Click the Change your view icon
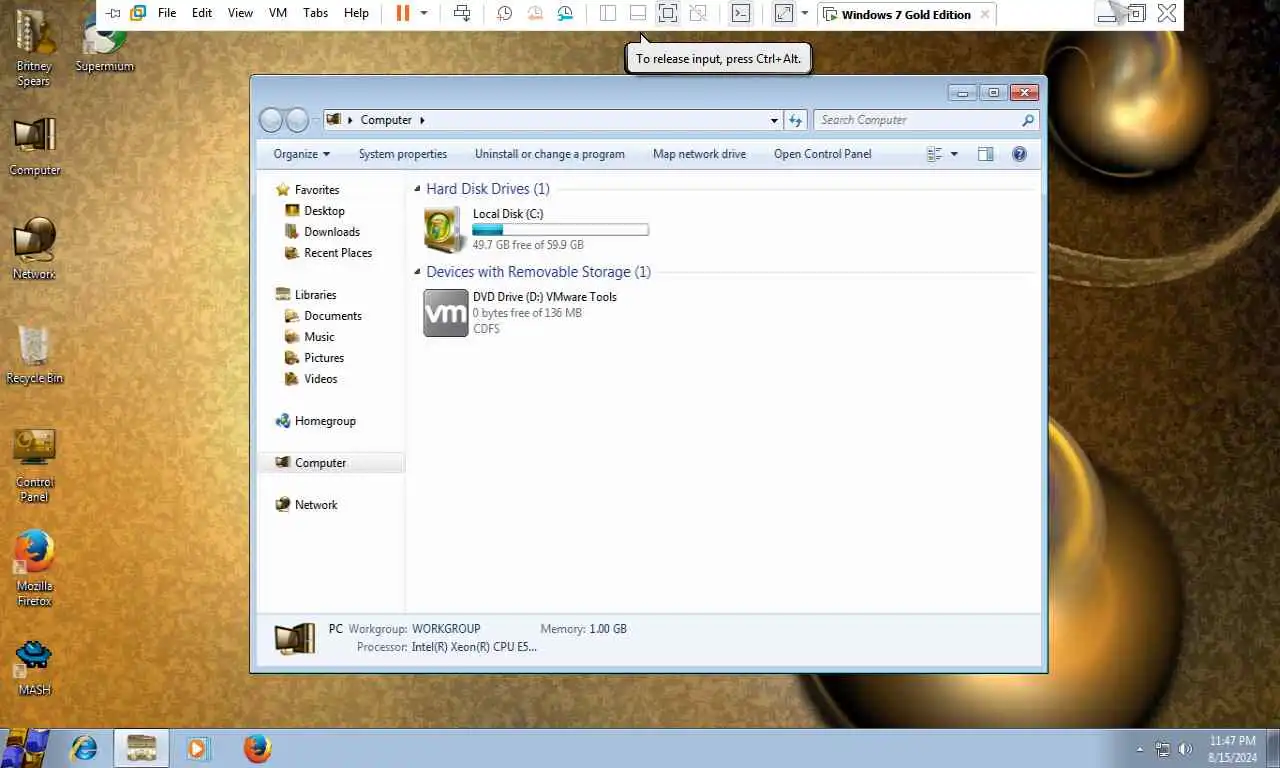The height and width of the screenshot is (768, 1280). pyautogui.click(x=935, y=154)
